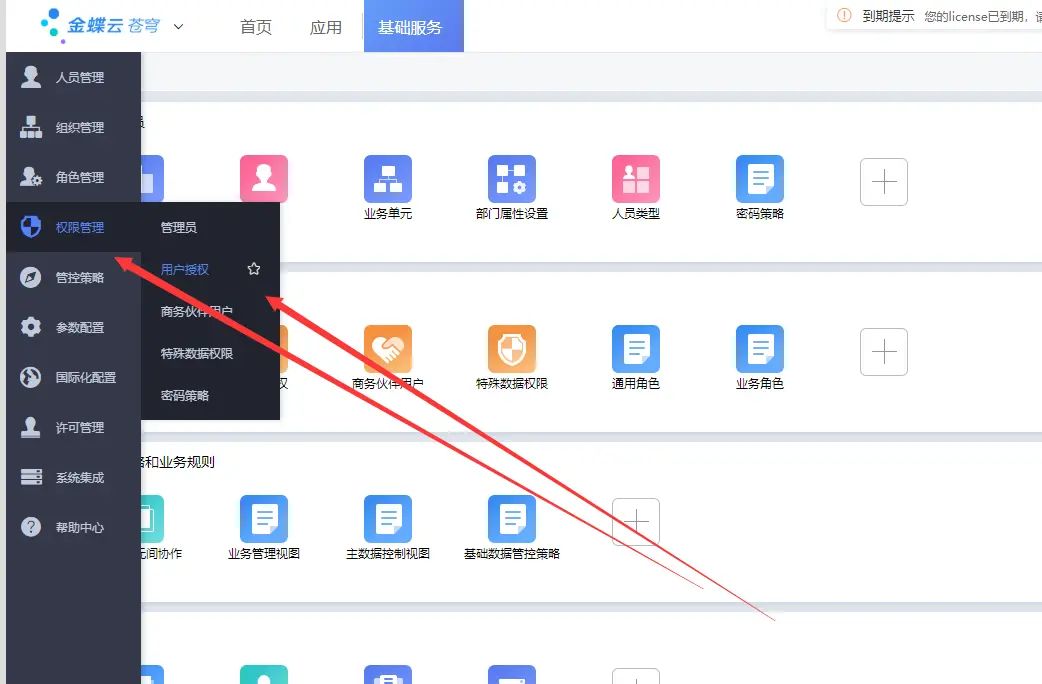Expand the 金蝶云苍穹 workspace switcher chevron
The image size is (1042, 684).
177,27
